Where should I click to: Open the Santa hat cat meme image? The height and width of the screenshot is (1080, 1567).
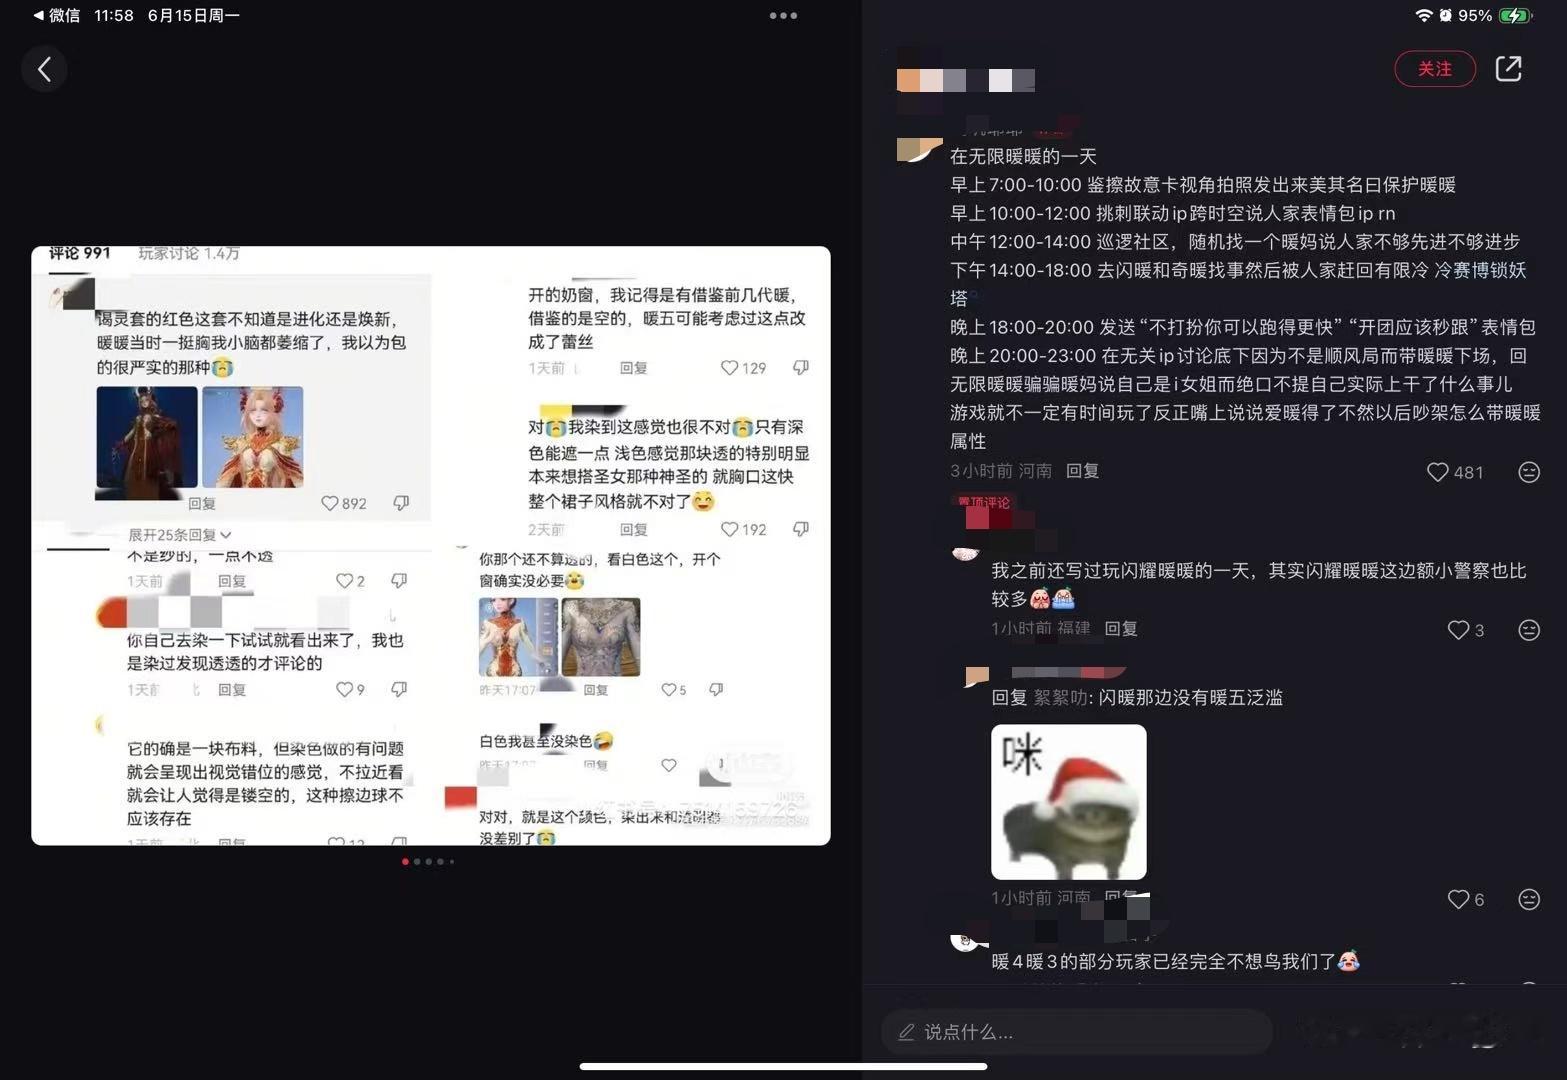click(x=1068, y=802)
